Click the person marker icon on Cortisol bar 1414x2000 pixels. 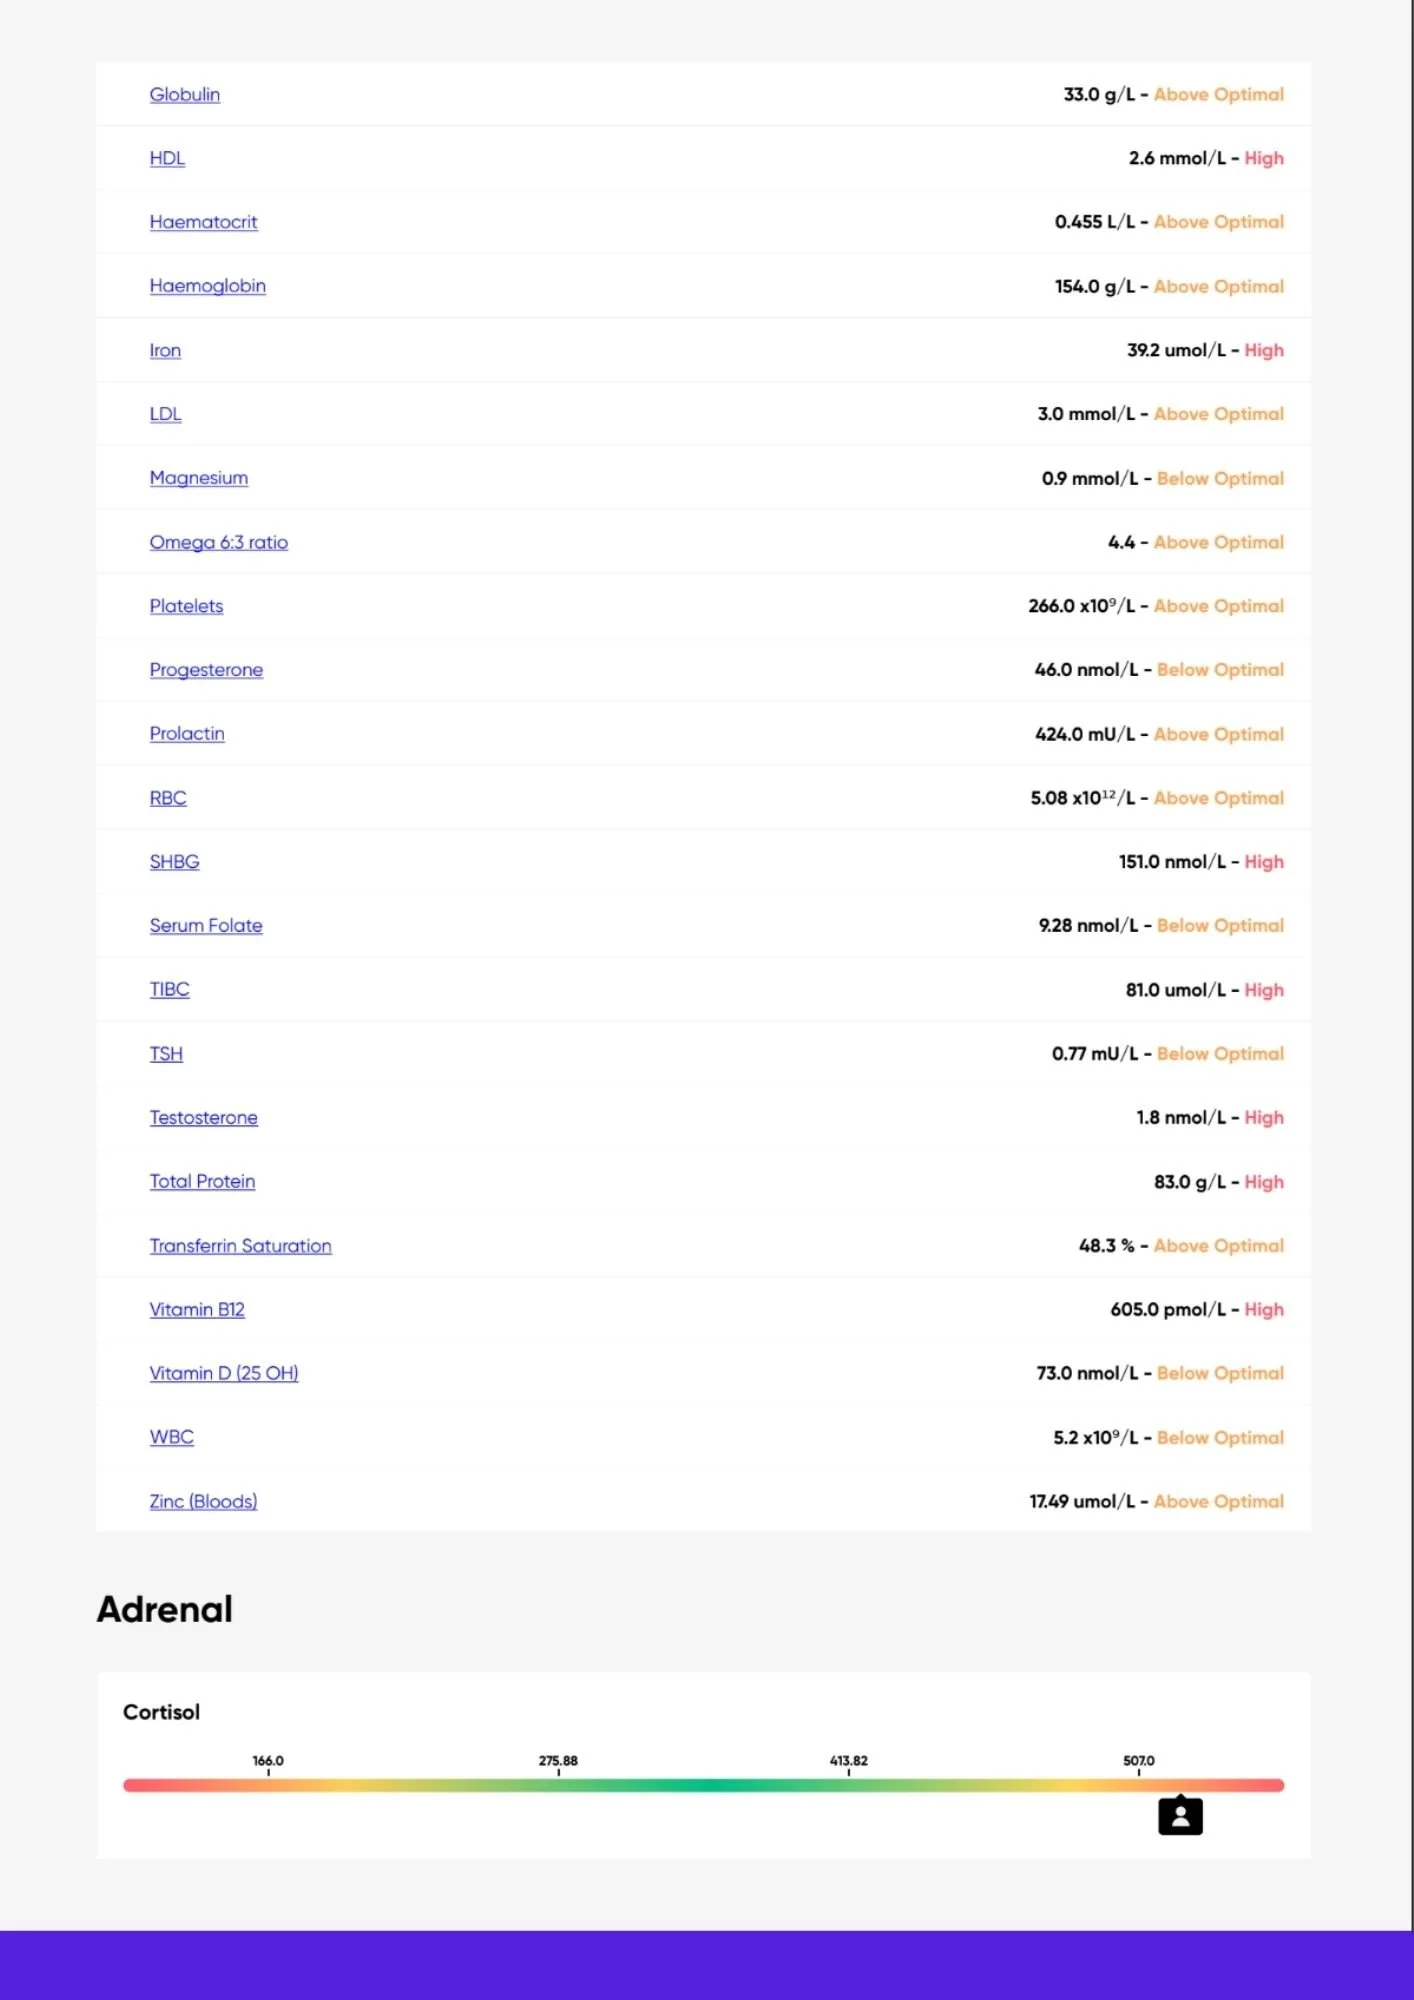click(x=1180, y=1815)
